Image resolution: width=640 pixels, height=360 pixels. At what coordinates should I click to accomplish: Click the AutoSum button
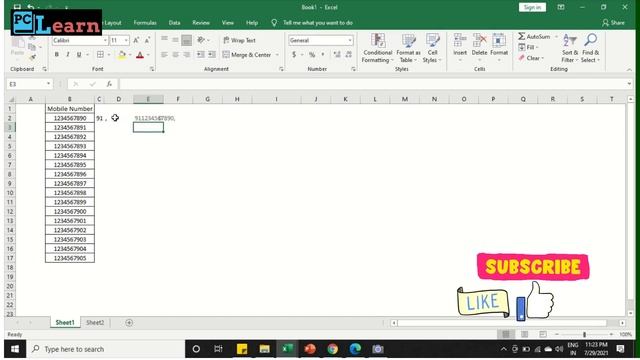click(534, 37)
